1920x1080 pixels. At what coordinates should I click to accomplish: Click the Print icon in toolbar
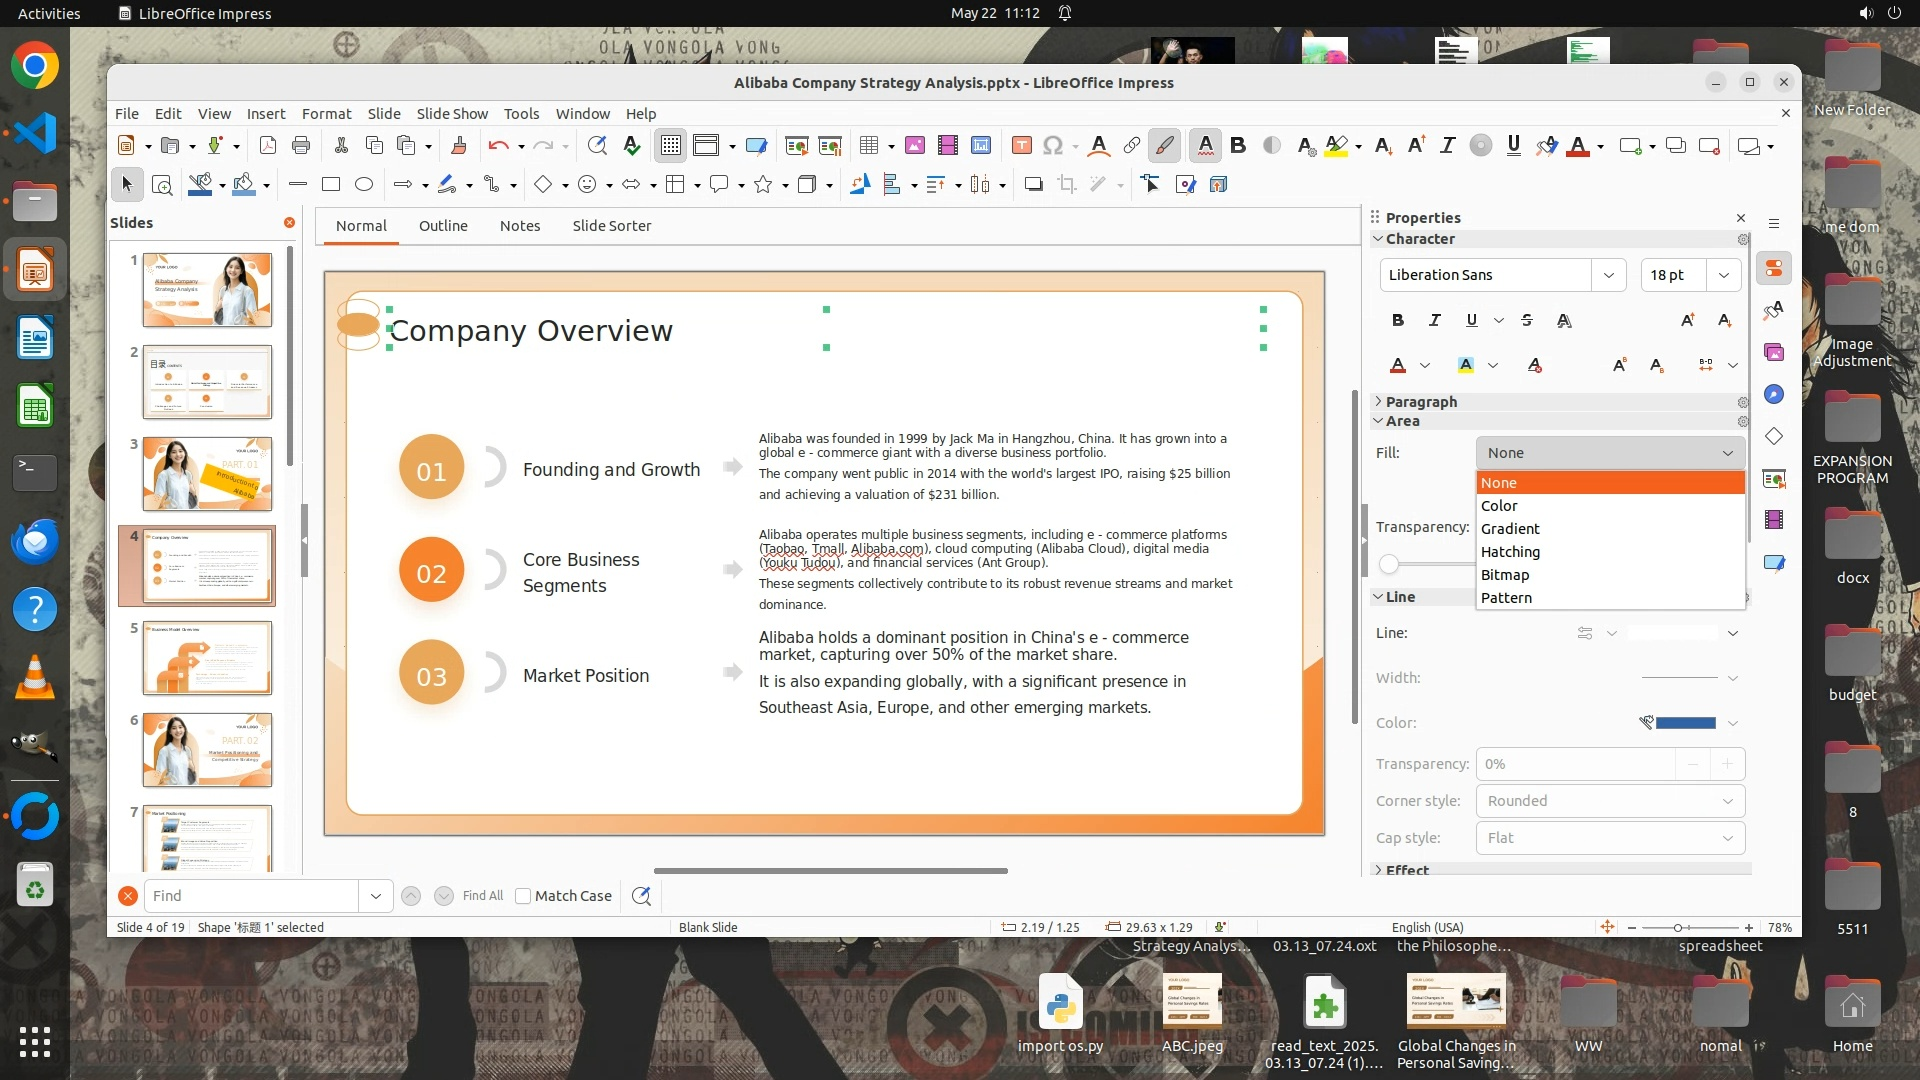coord(301,146)
